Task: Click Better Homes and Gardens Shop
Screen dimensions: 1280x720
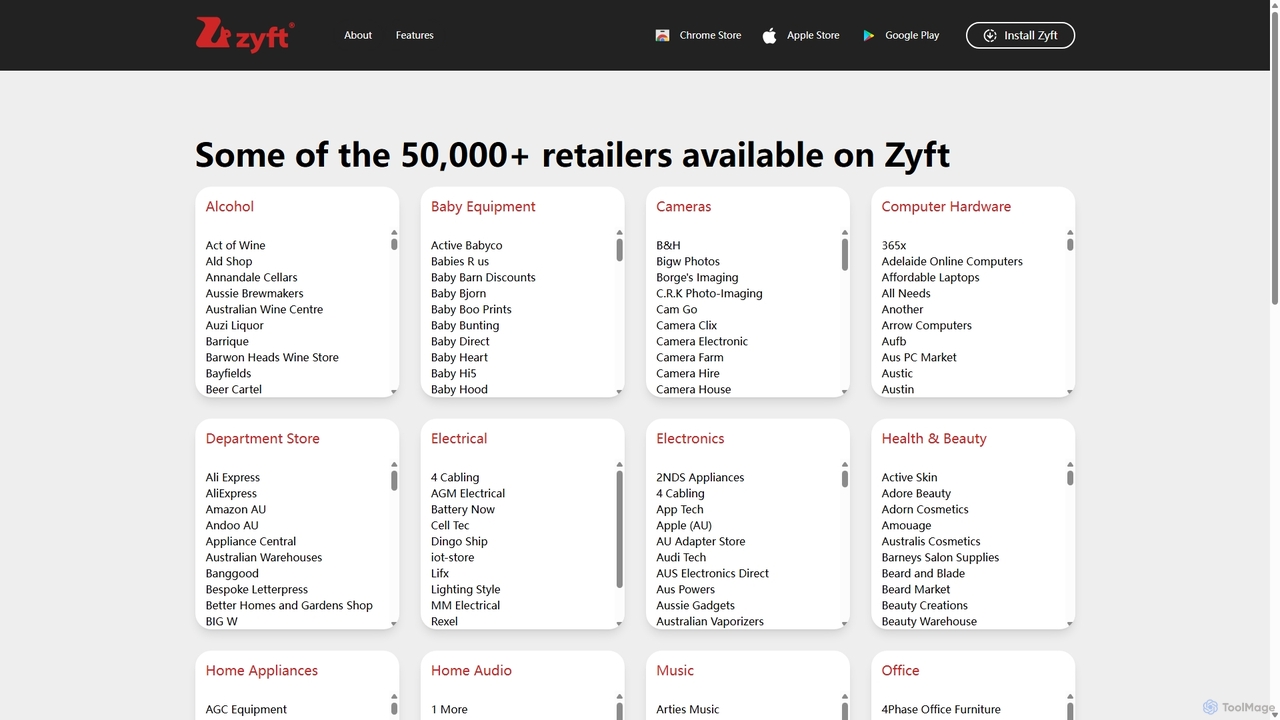Action: [289, 605]
